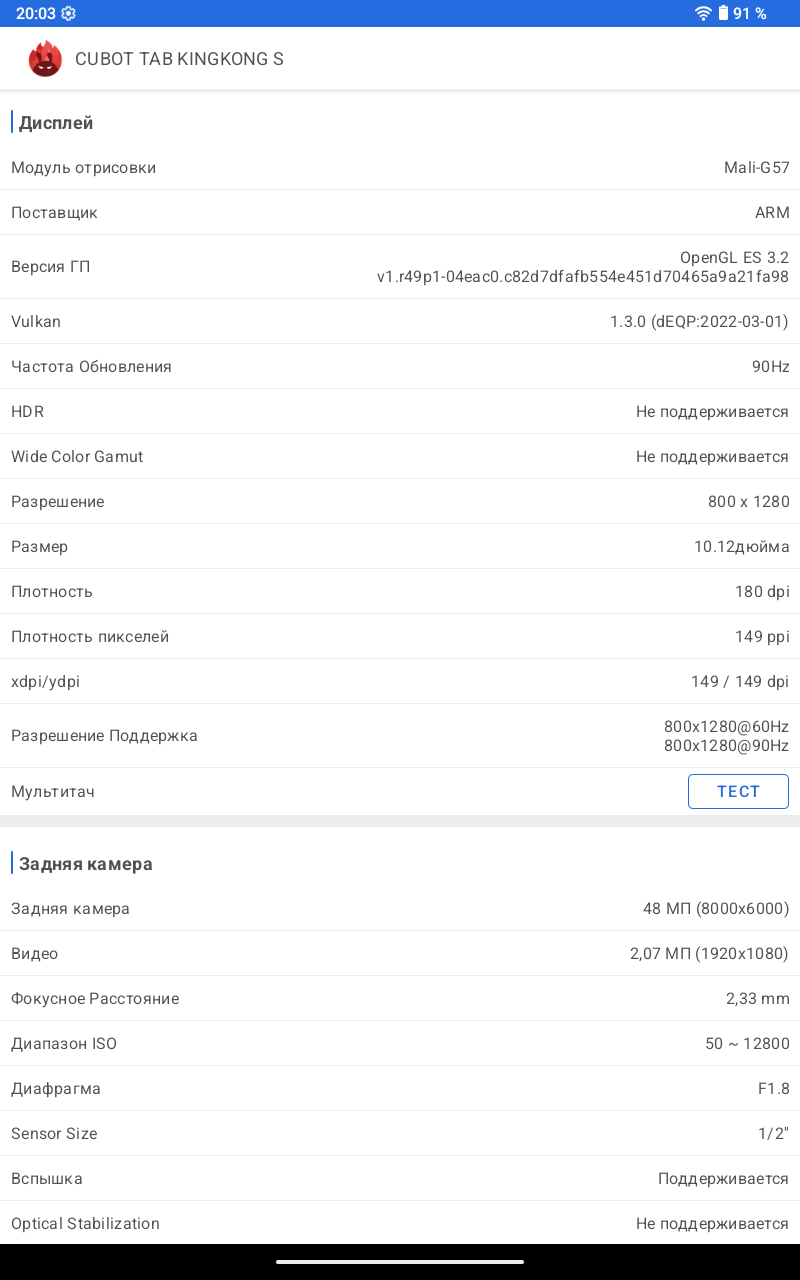Select the 10.12 inch Размер row
800x1280 pixels.
pyautogui.click(x=400, y=547)
